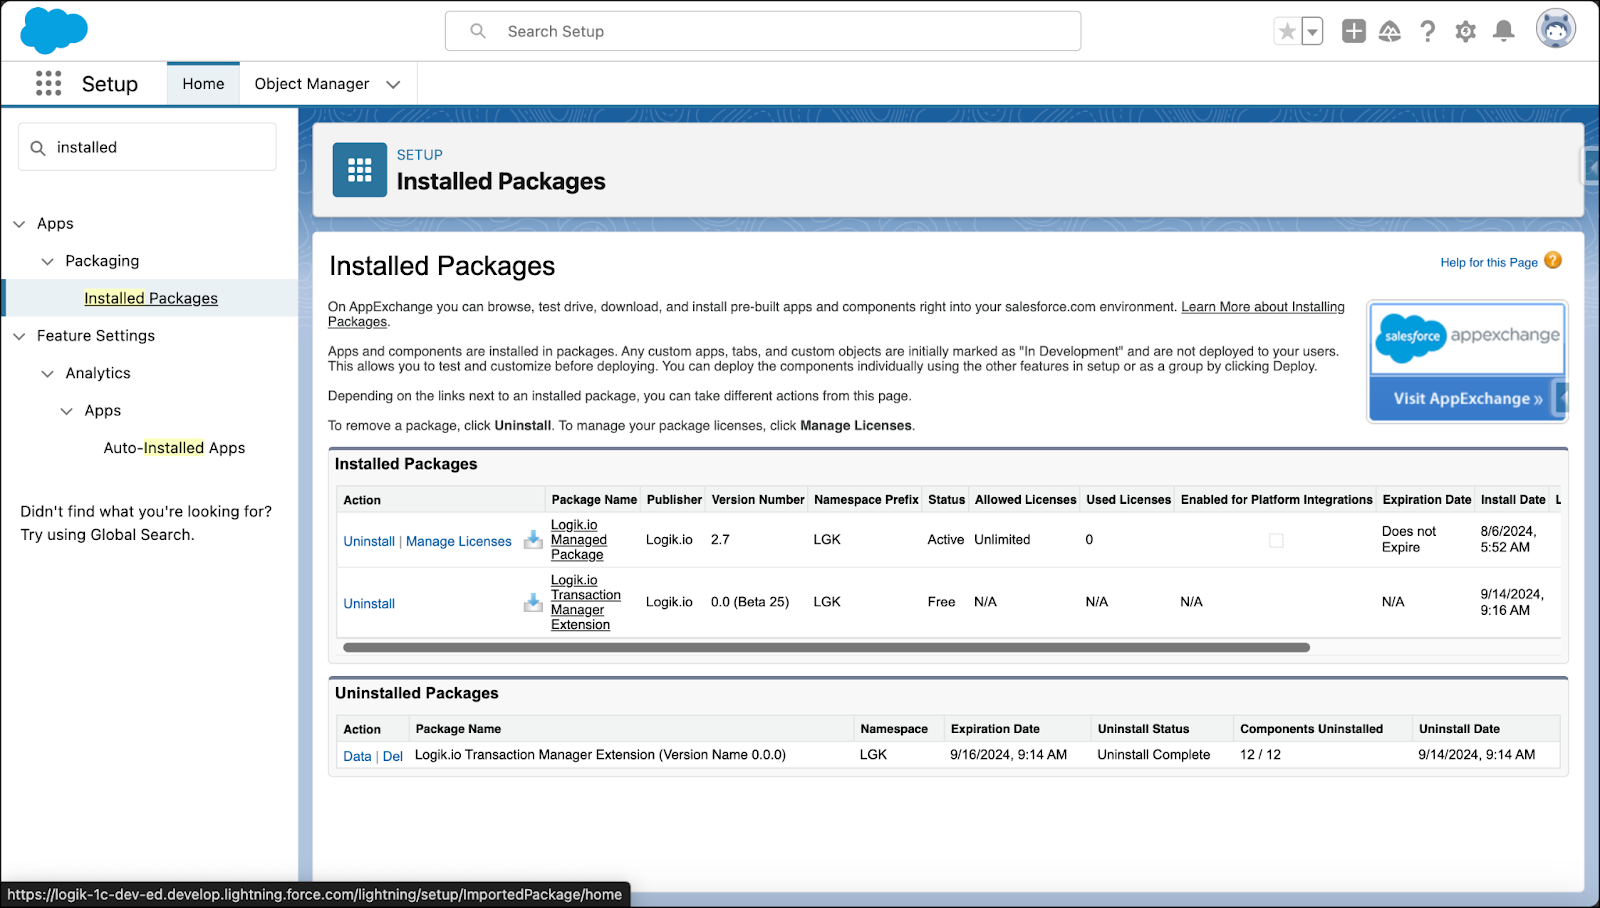The width and height of the screenshot is (1600, 908).
Task: Open the global actions plus icon
Action: coord(1353,31)
